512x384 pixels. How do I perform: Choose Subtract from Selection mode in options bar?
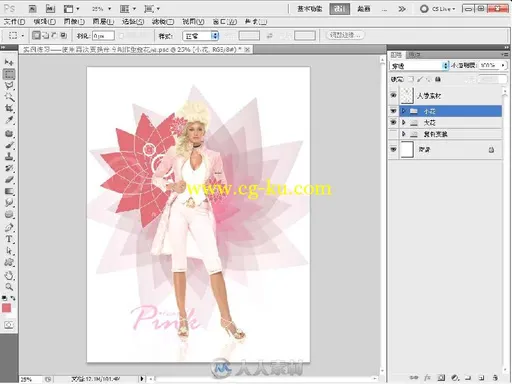point(54,35)
